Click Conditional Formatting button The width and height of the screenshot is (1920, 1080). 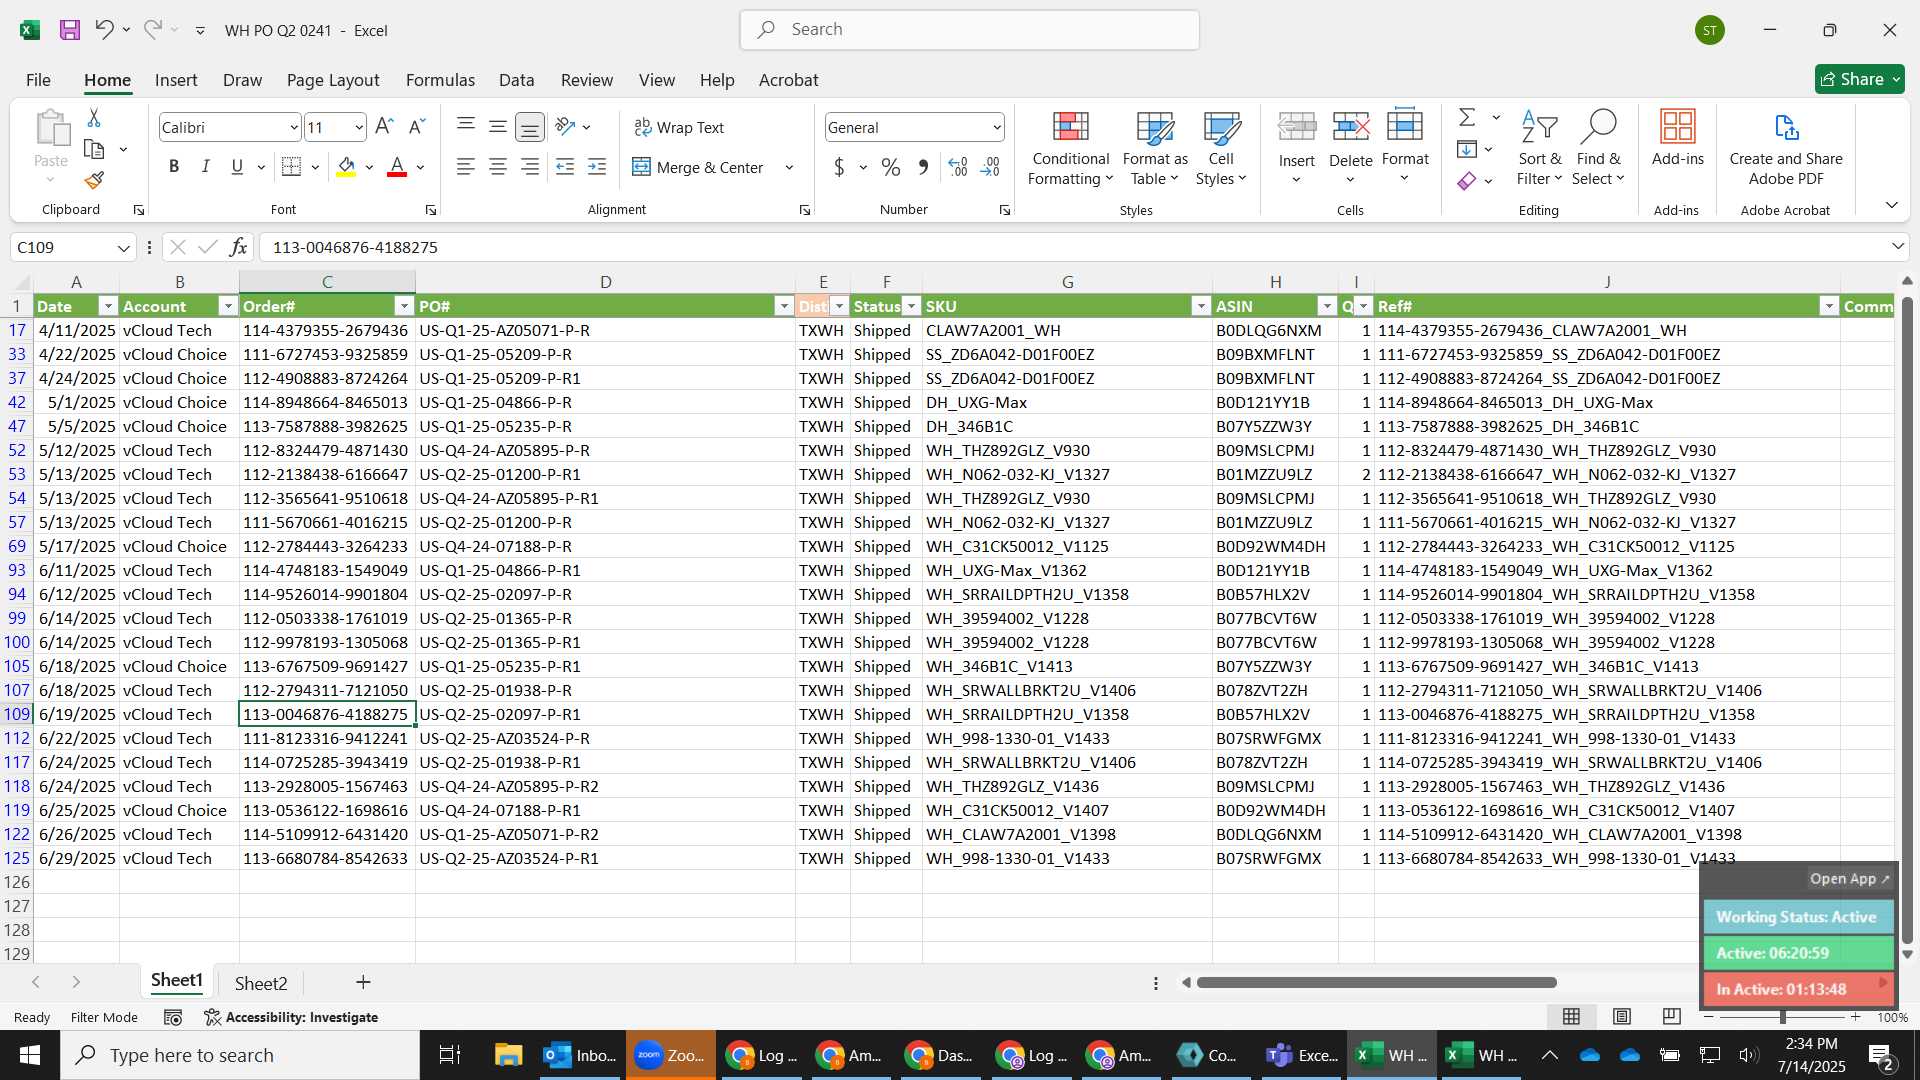(x=1071, y=149)
